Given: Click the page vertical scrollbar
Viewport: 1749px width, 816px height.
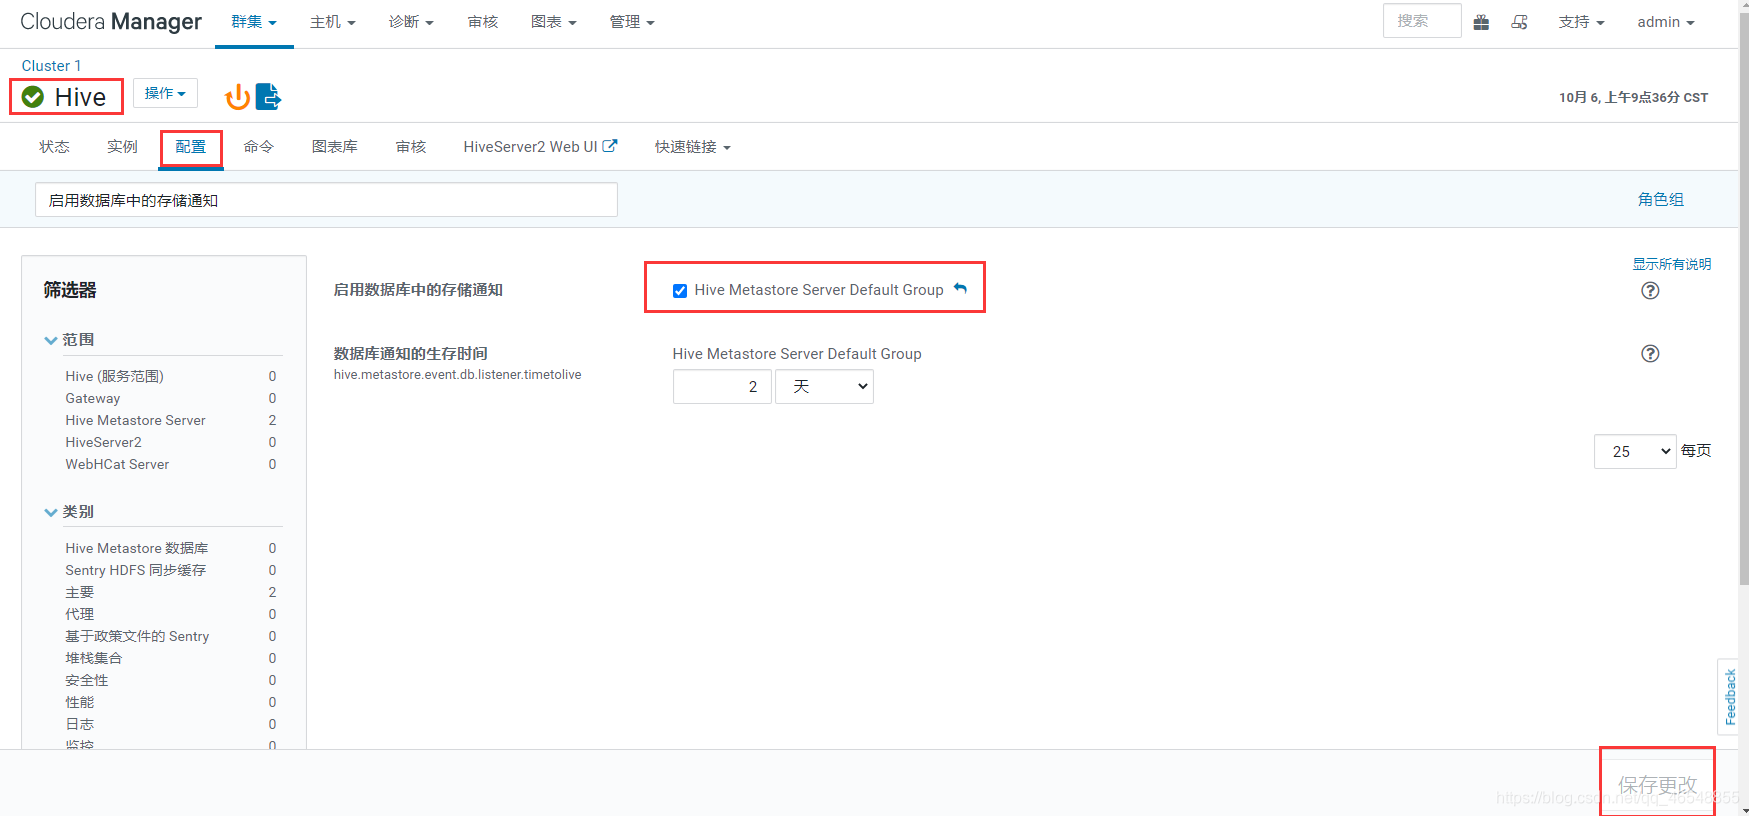Looking at the screenshot, I should click(1744, 300).
